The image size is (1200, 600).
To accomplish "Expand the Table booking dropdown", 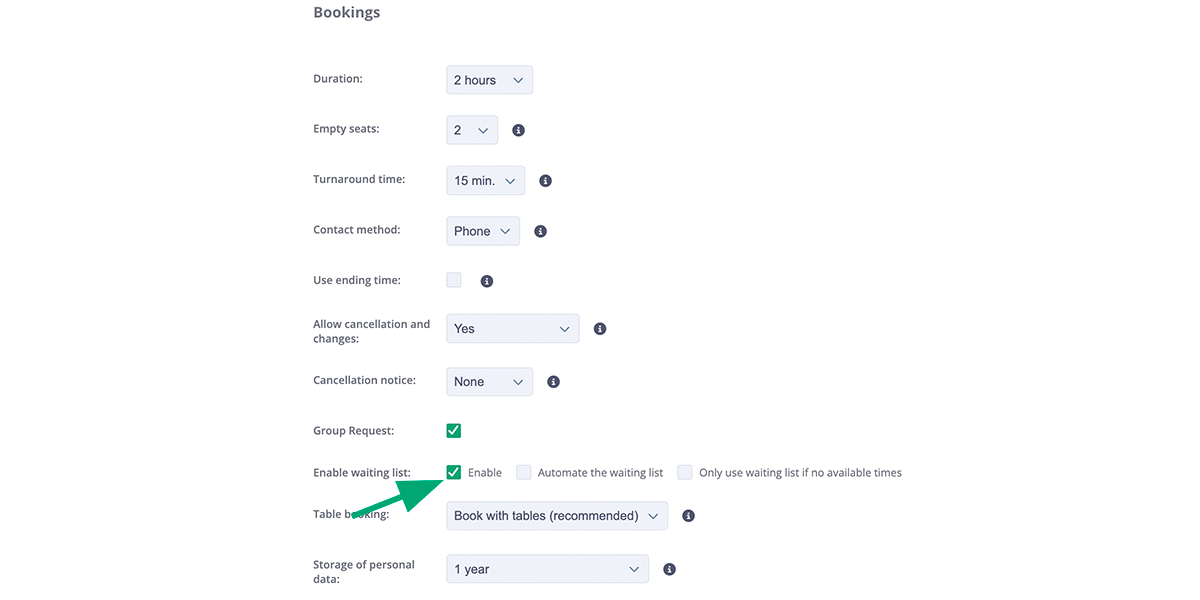I will point(556,515).
